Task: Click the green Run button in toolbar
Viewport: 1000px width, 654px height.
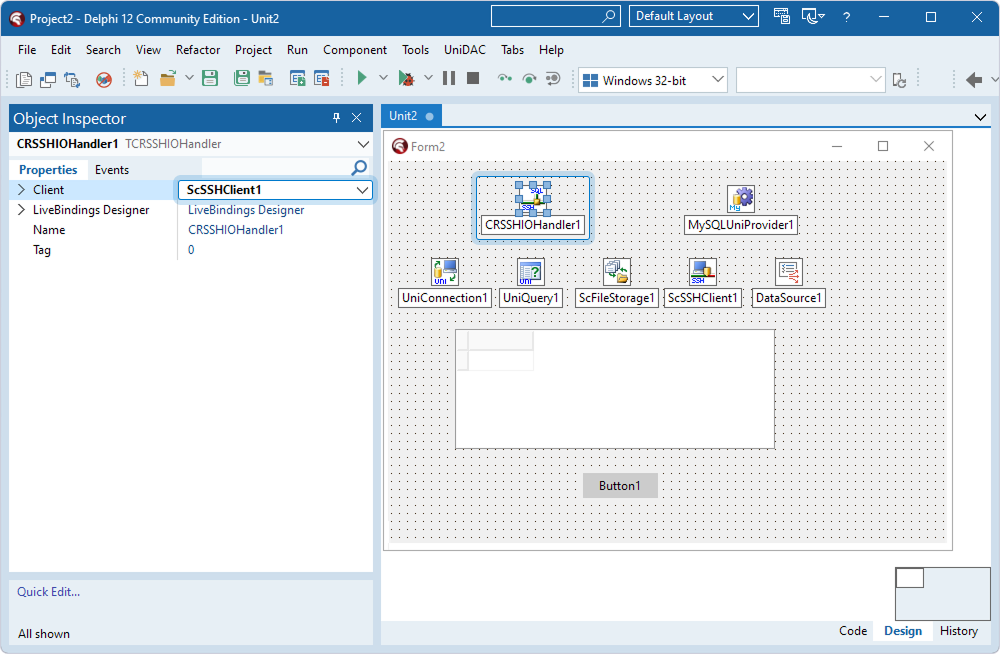Action: tap(362, 79)
